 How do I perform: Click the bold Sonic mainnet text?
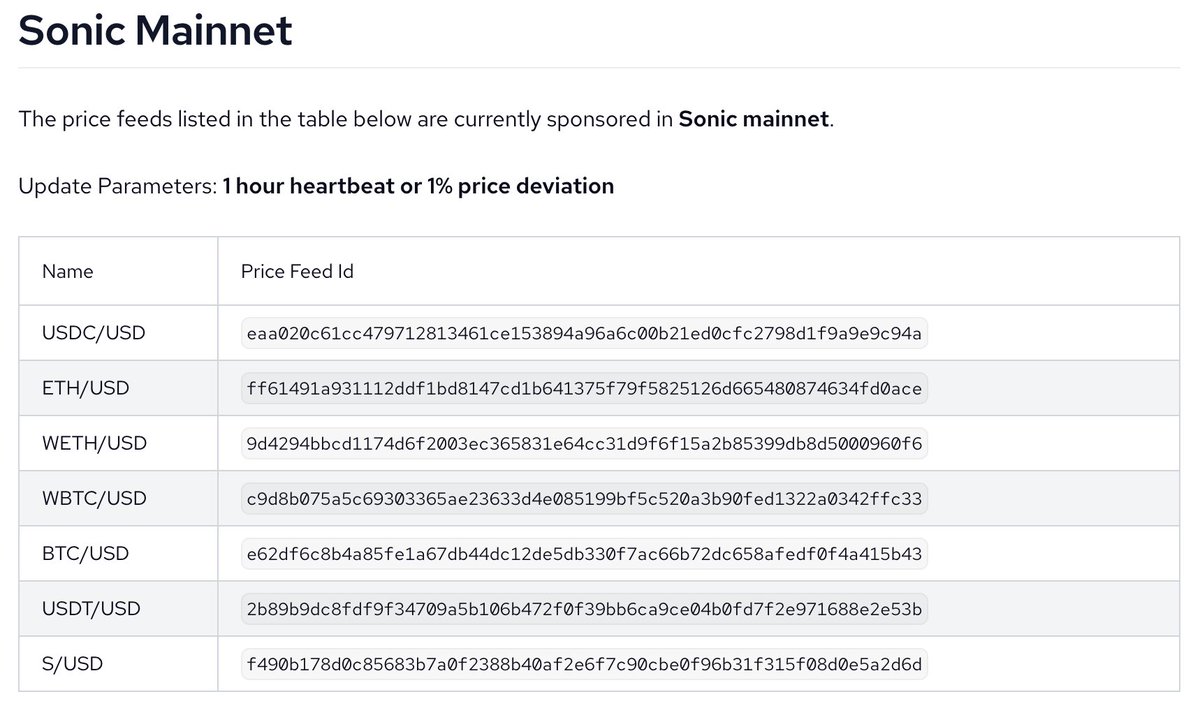754,119
